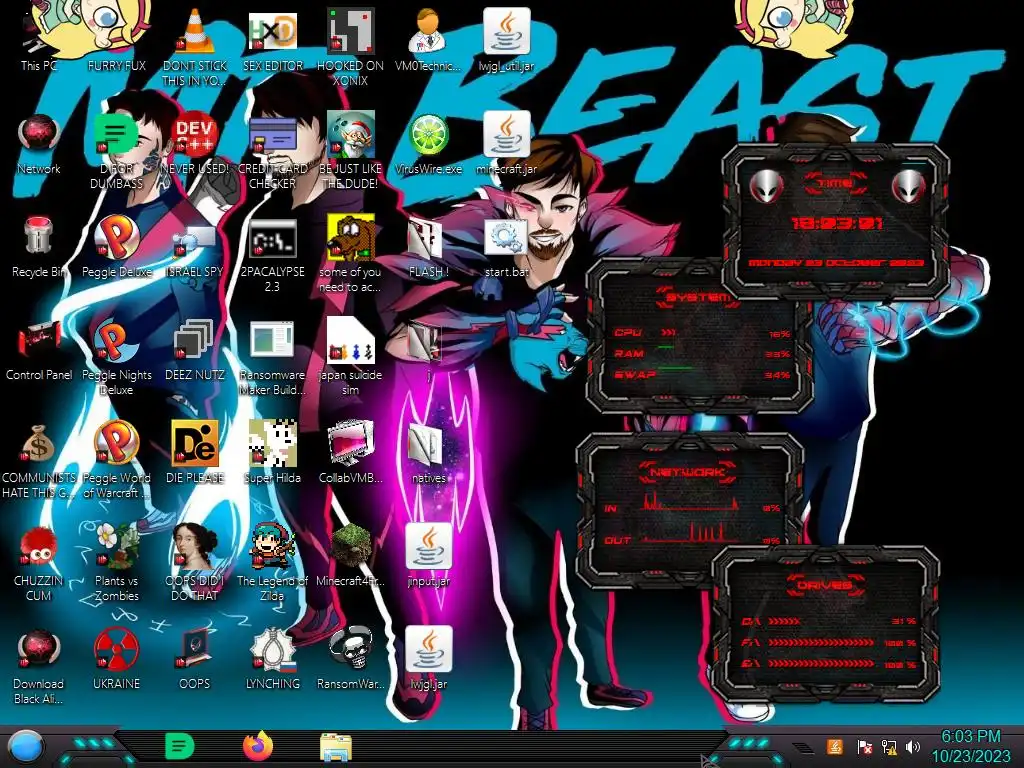1024x768 pixels.
Task: Select the NETWORK traffic gadget
Action: 688,509
